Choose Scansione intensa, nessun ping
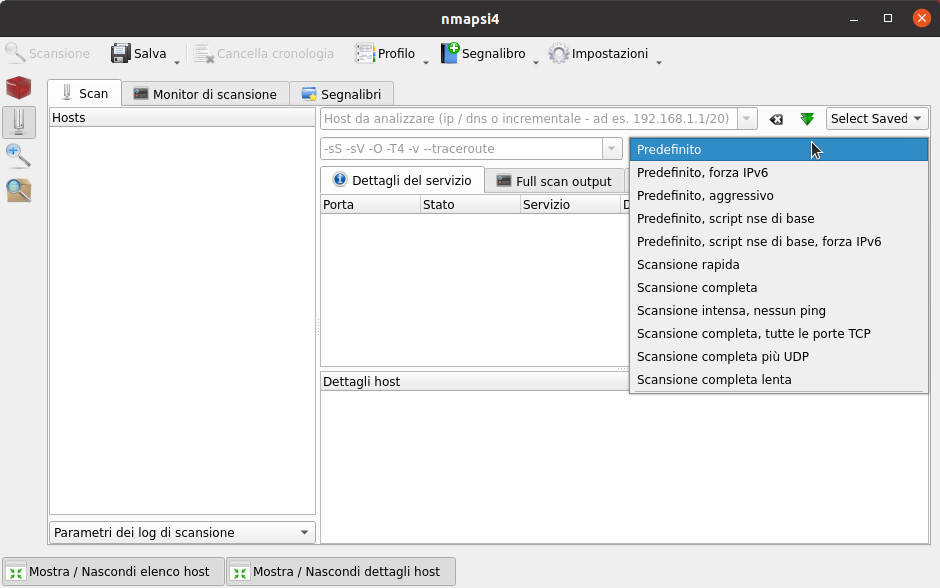This screenshot has width=940, height=588. [779, 310]
